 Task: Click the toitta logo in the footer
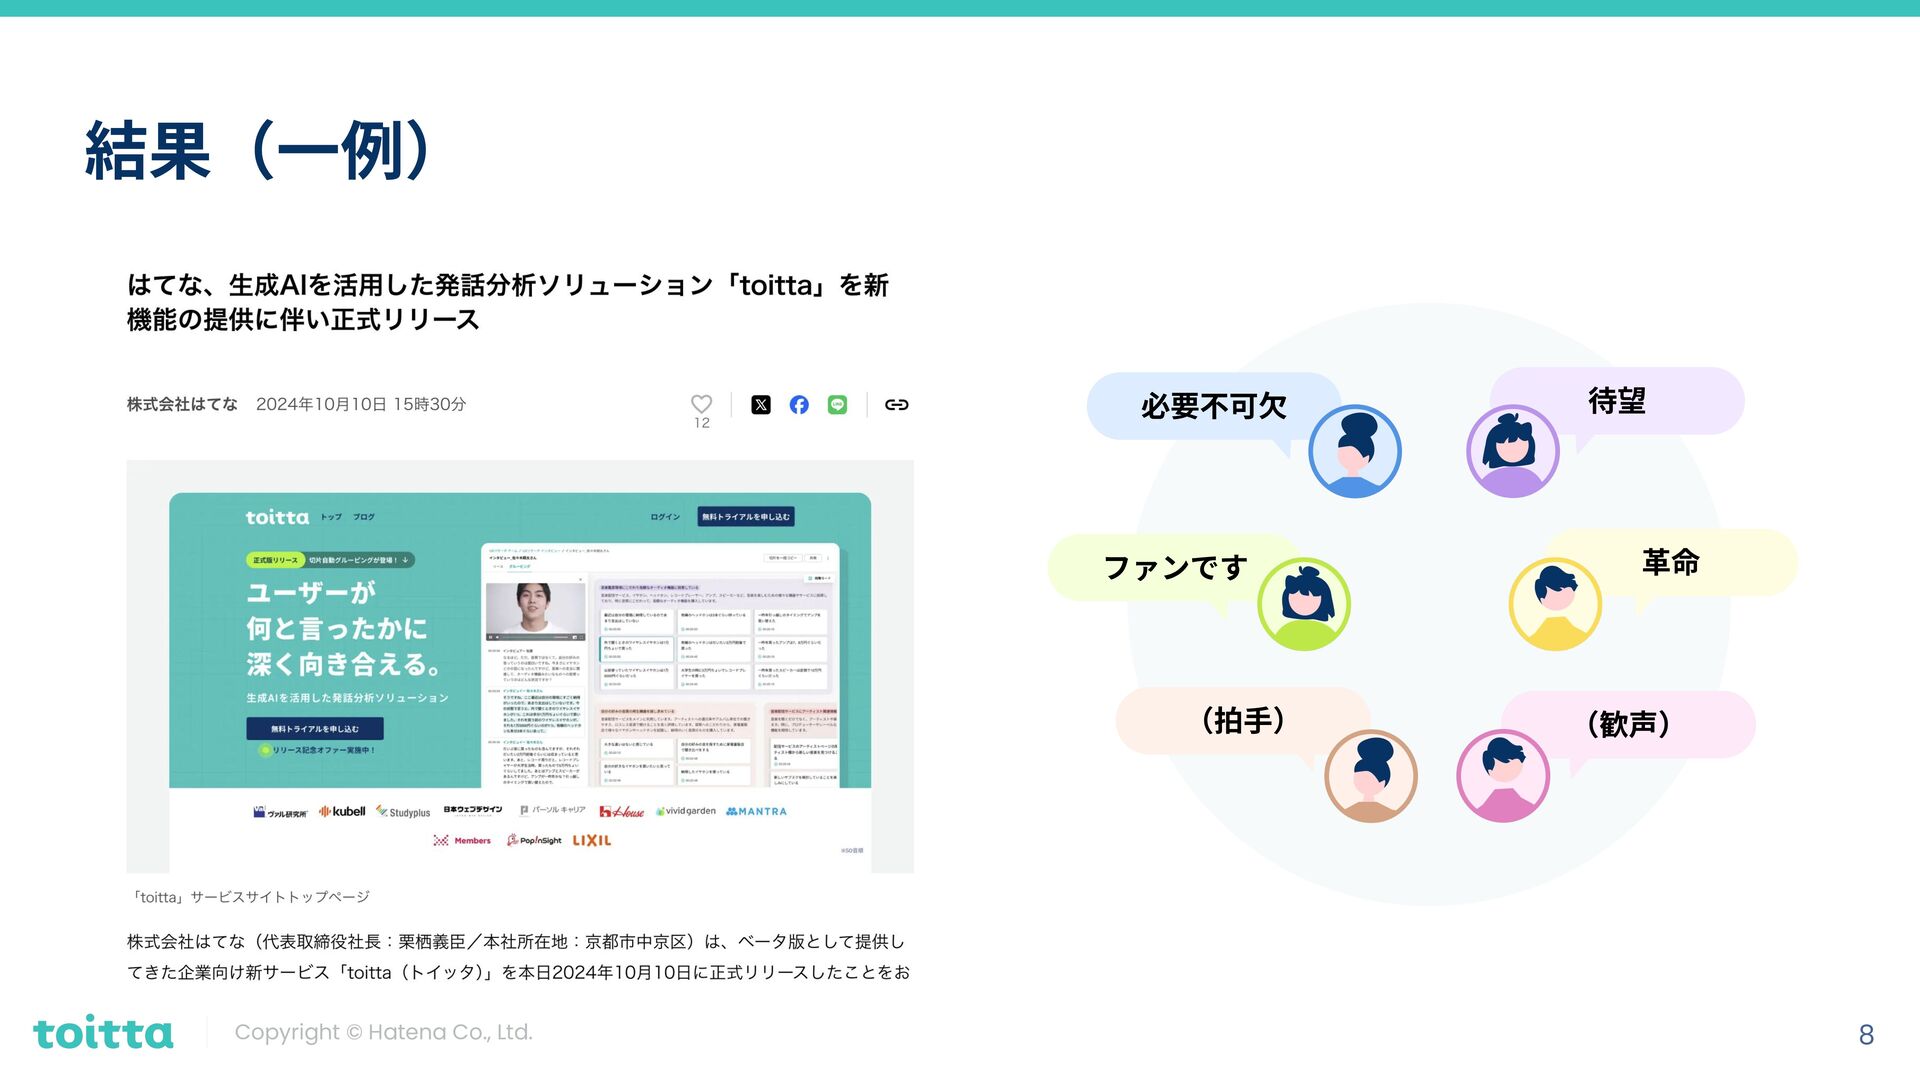point(103,1032)
